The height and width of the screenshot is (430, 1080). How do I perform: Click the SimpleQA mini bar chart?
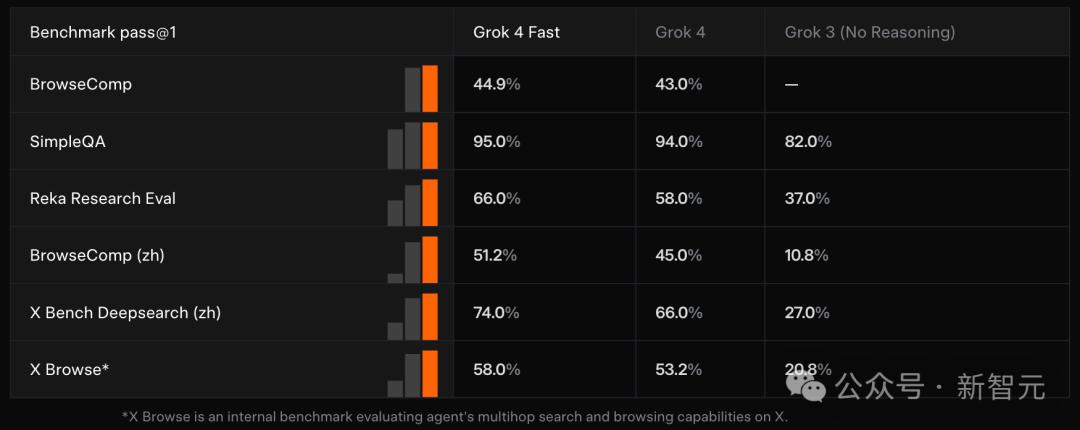coord(413,145)
